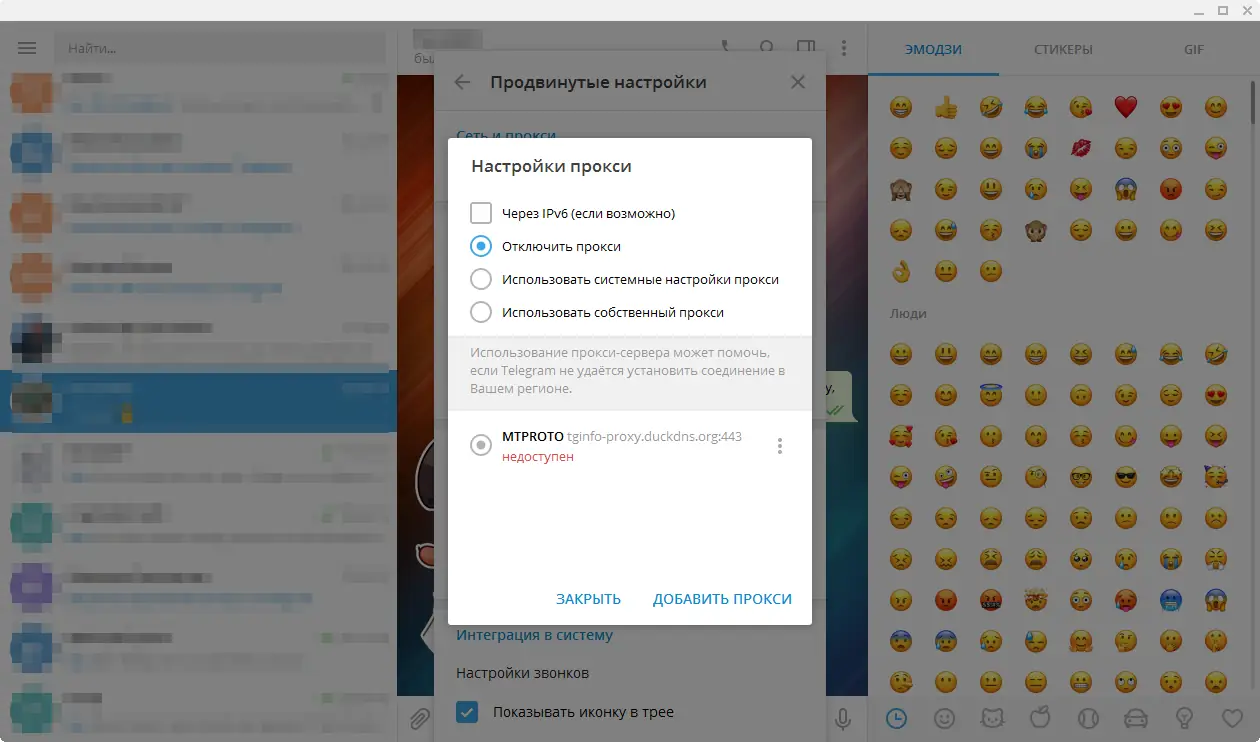Click the paperclip attach file icon

[419, 718]
